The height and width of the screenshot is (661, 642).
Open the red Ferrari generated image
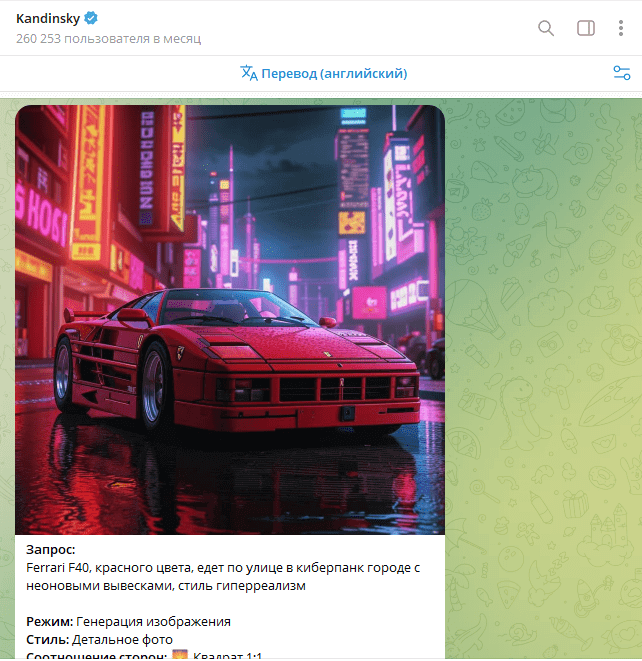230,320
